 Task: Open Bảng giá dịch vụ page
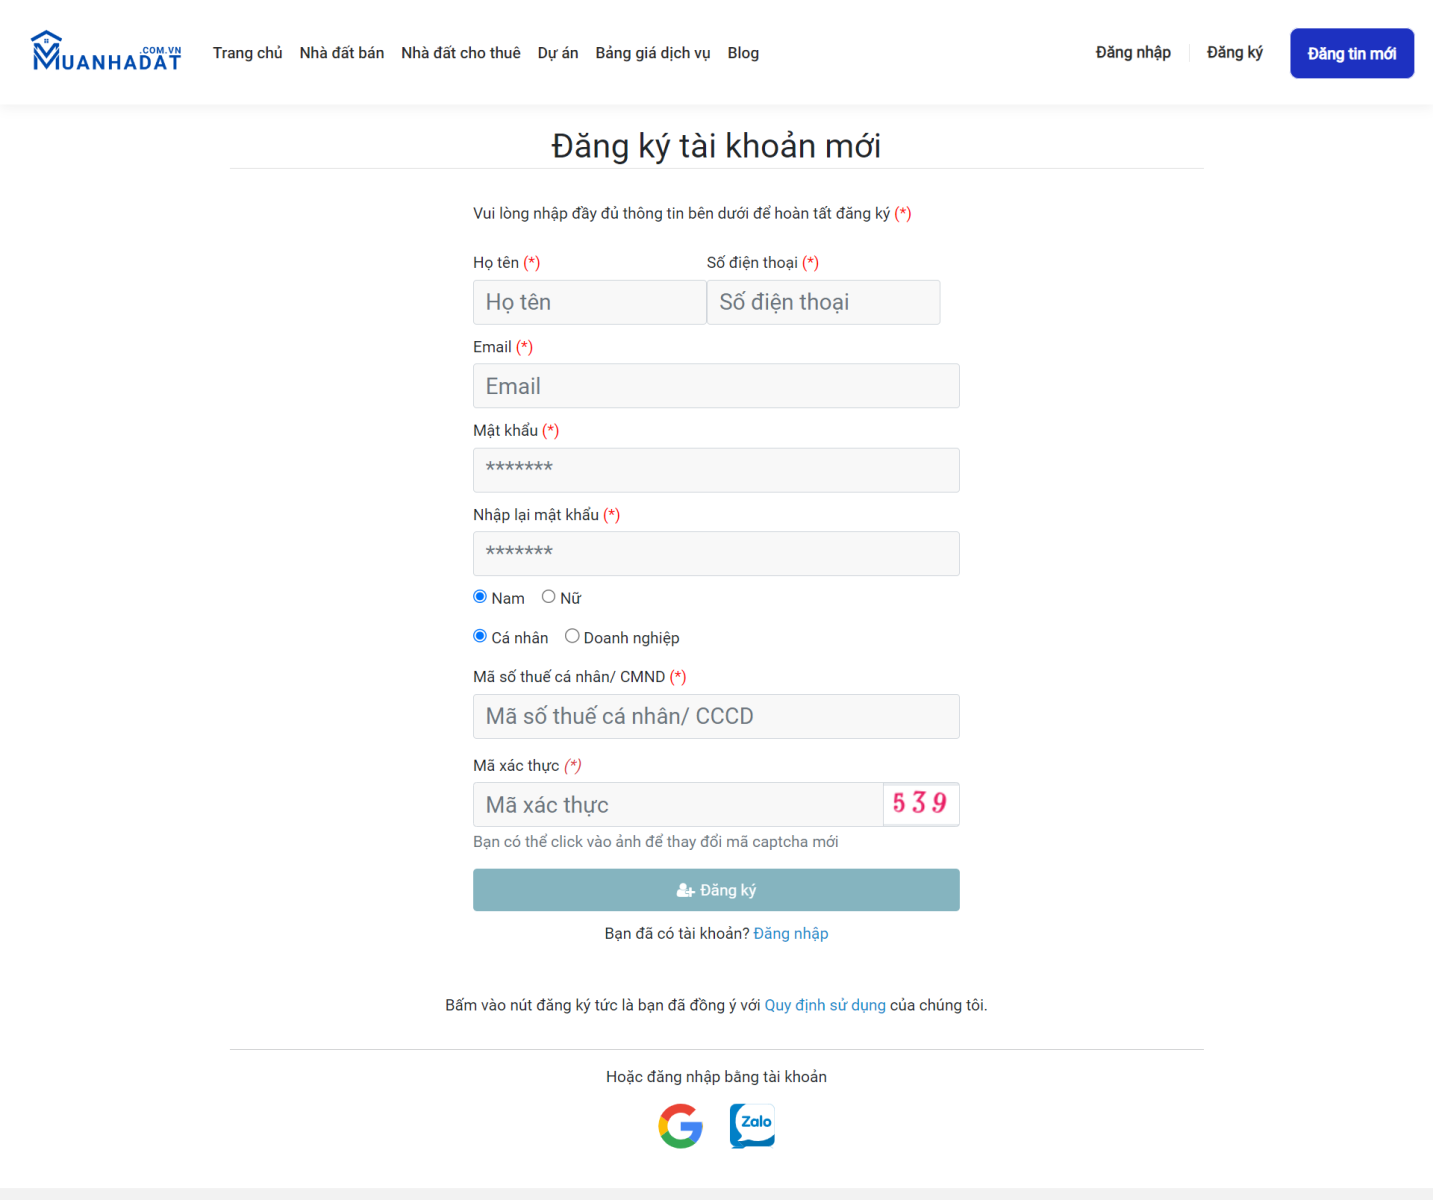pyautogui.click(x=652, y=53)
